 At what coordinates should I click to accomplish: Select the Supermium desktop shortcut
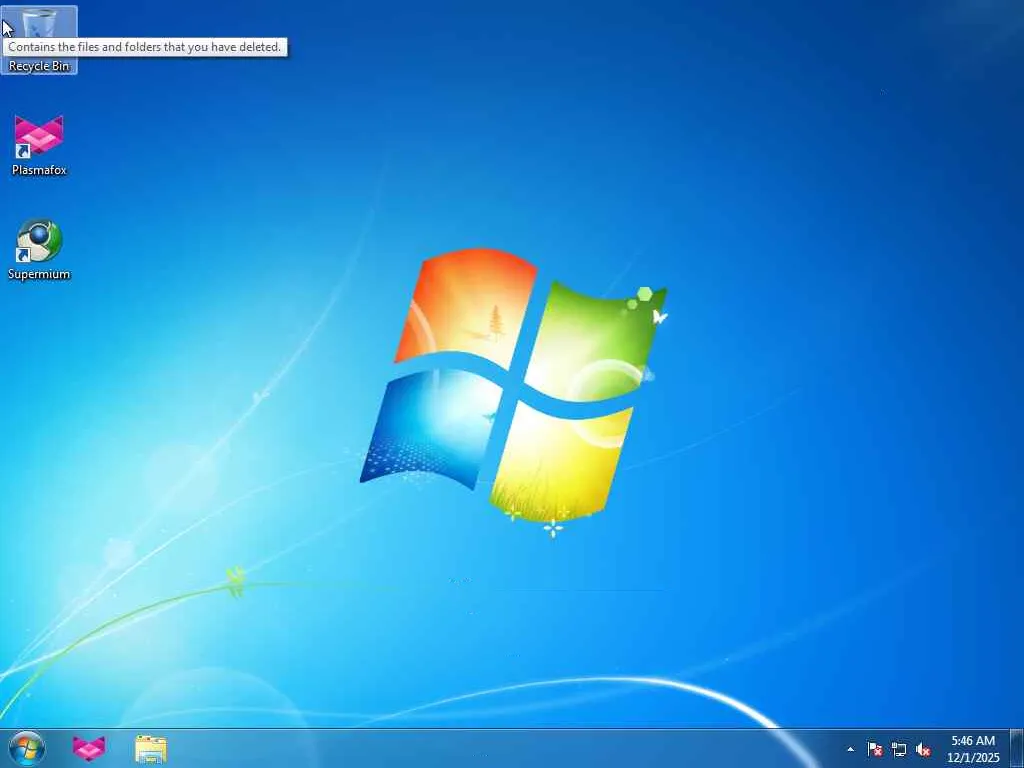click(39, 249)
